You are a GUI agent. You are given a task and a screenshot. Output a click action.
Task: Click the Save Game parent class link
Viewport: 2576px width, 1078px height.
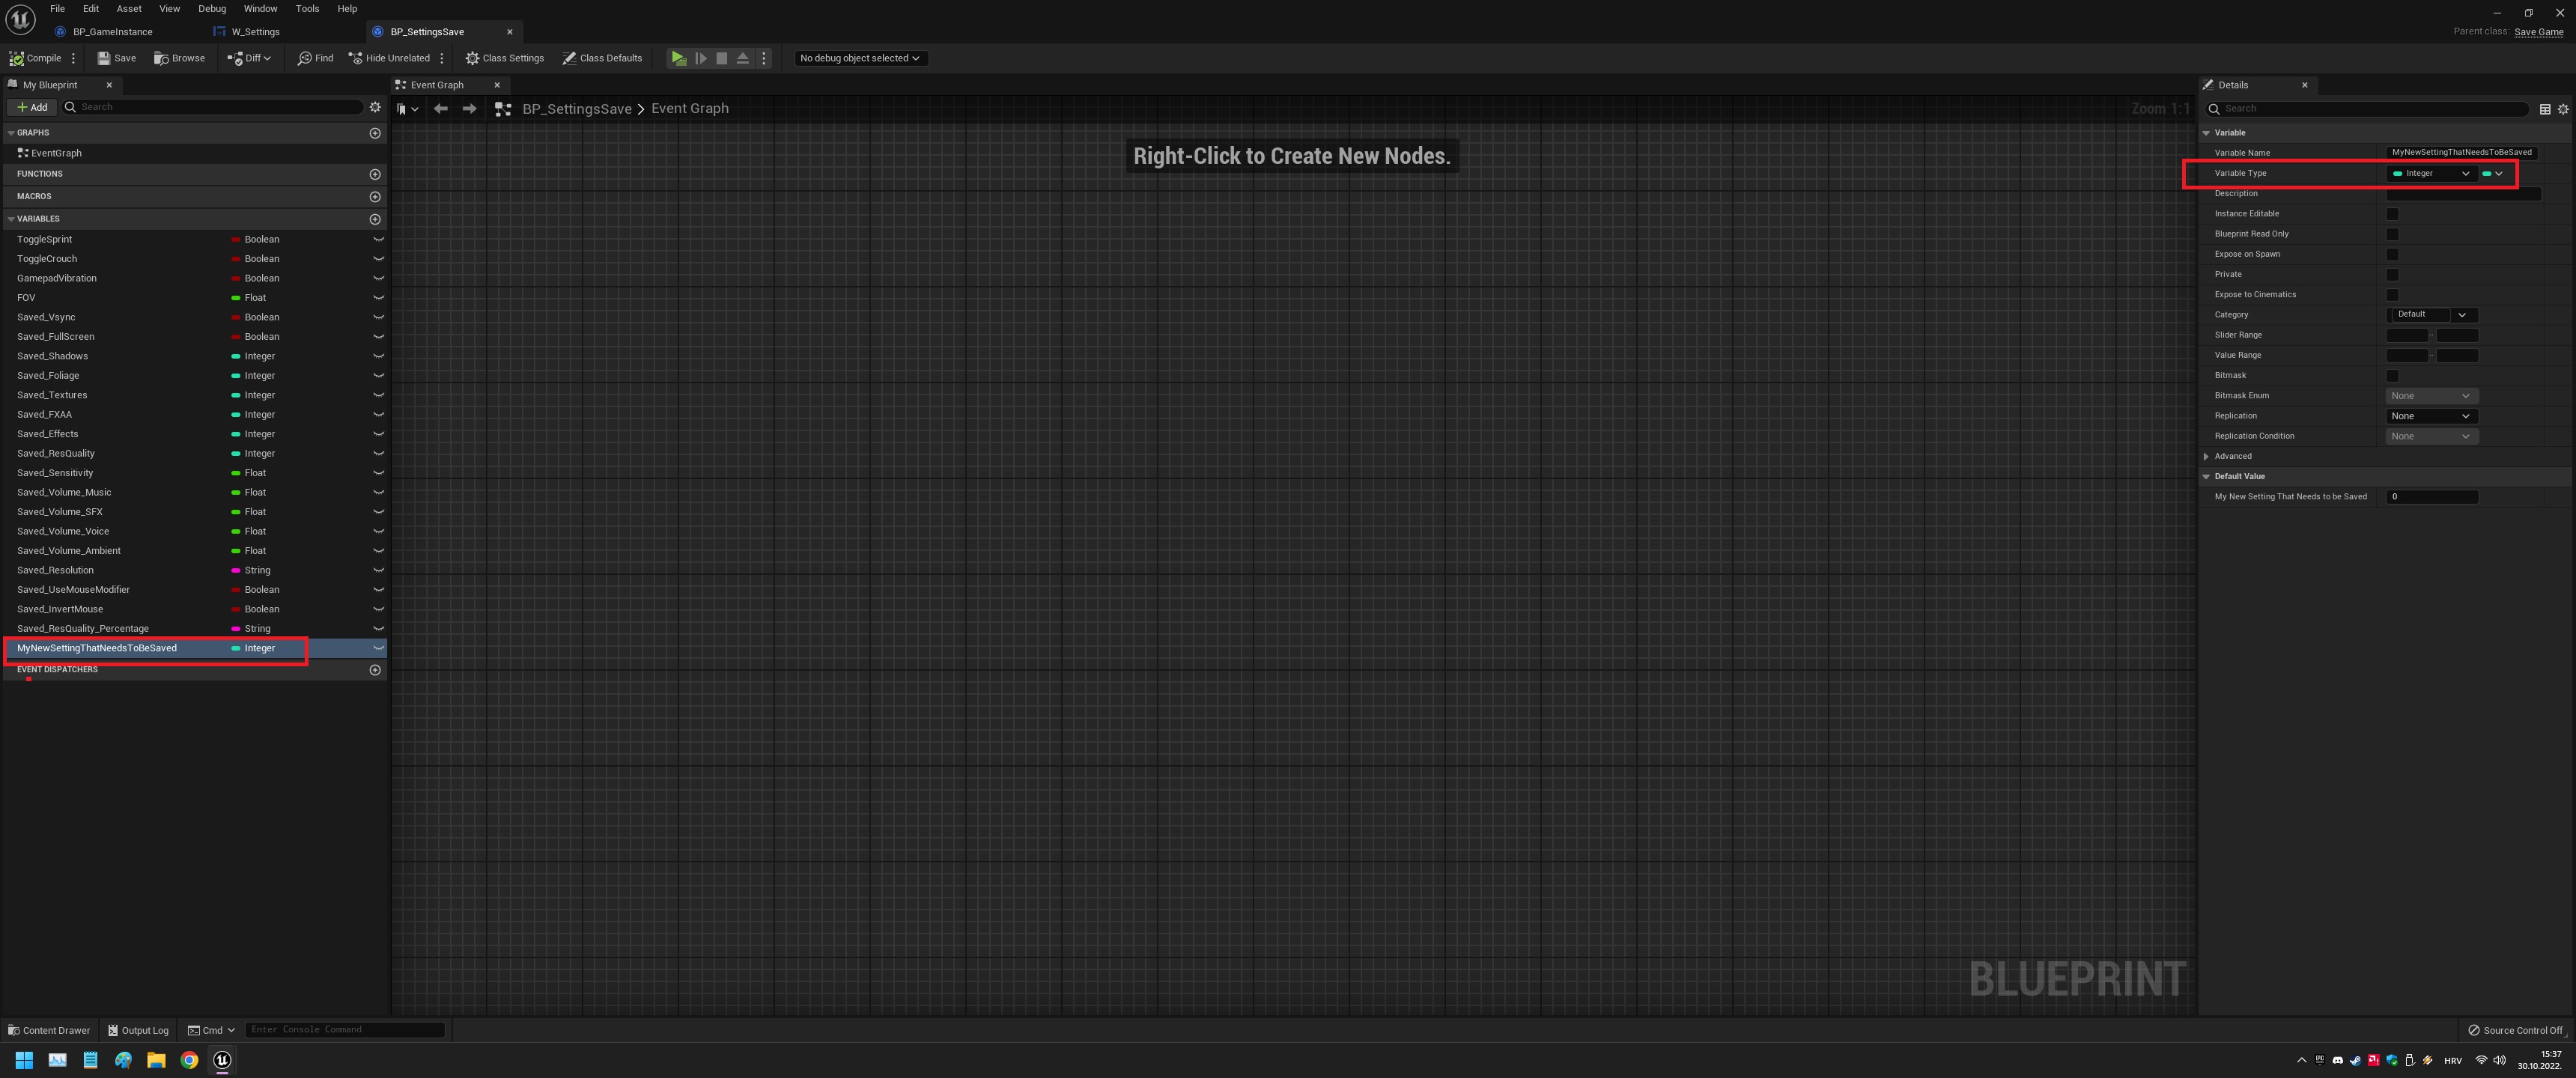point(2538,32)
